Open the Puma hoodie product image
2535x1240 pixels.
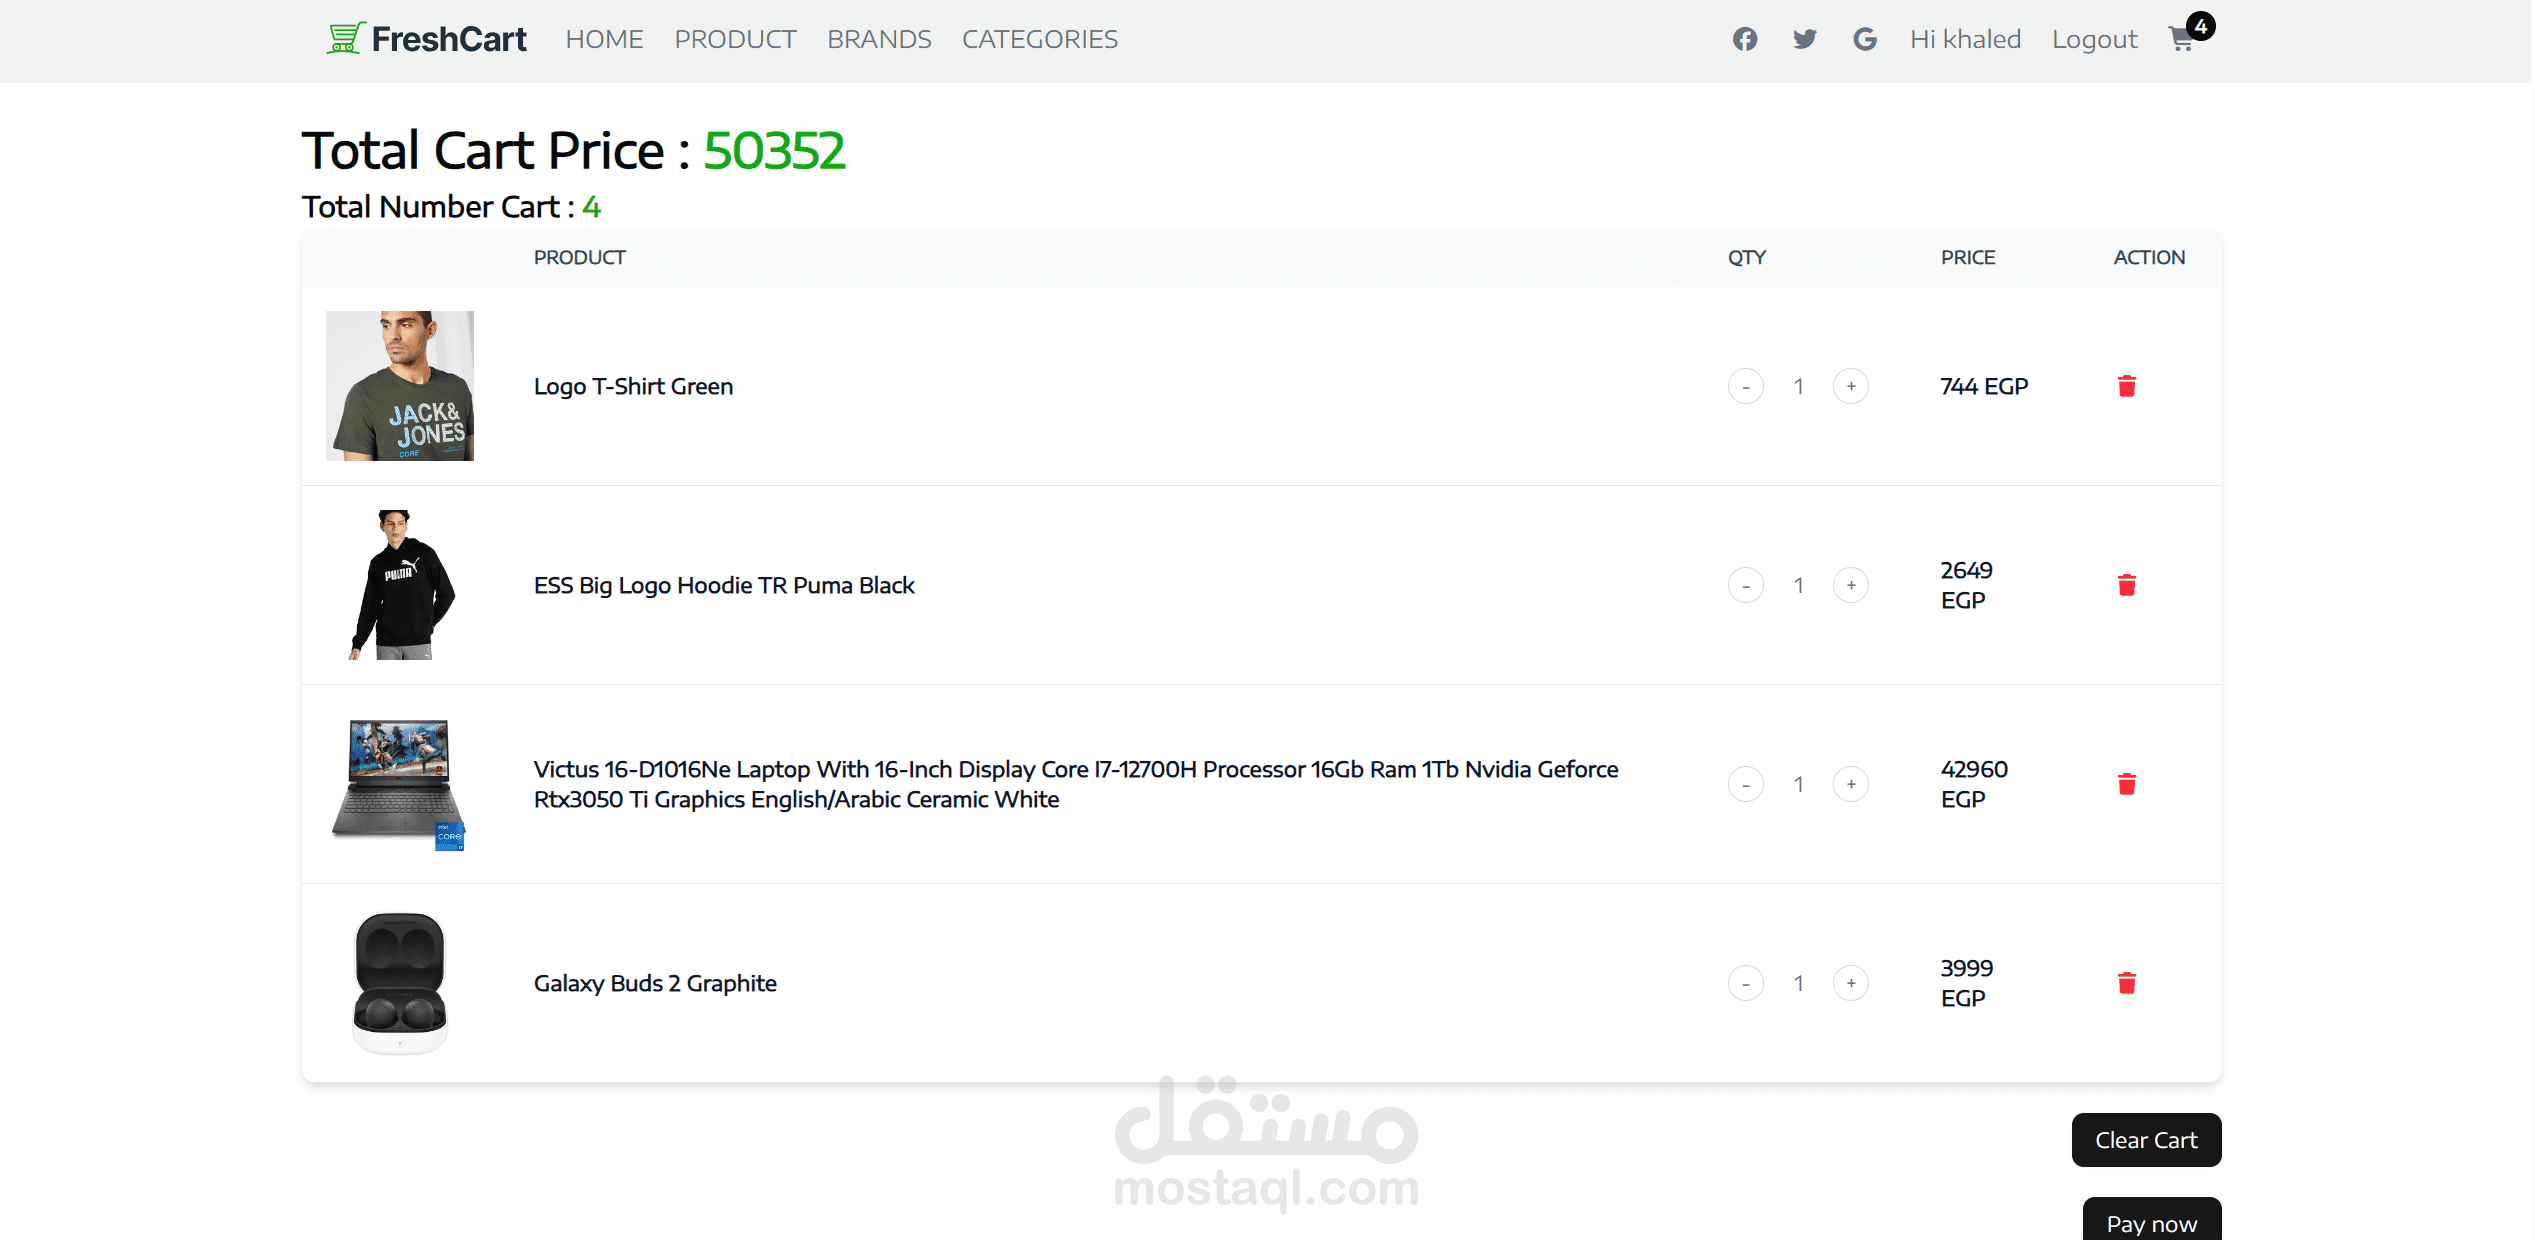click(400, 585)
